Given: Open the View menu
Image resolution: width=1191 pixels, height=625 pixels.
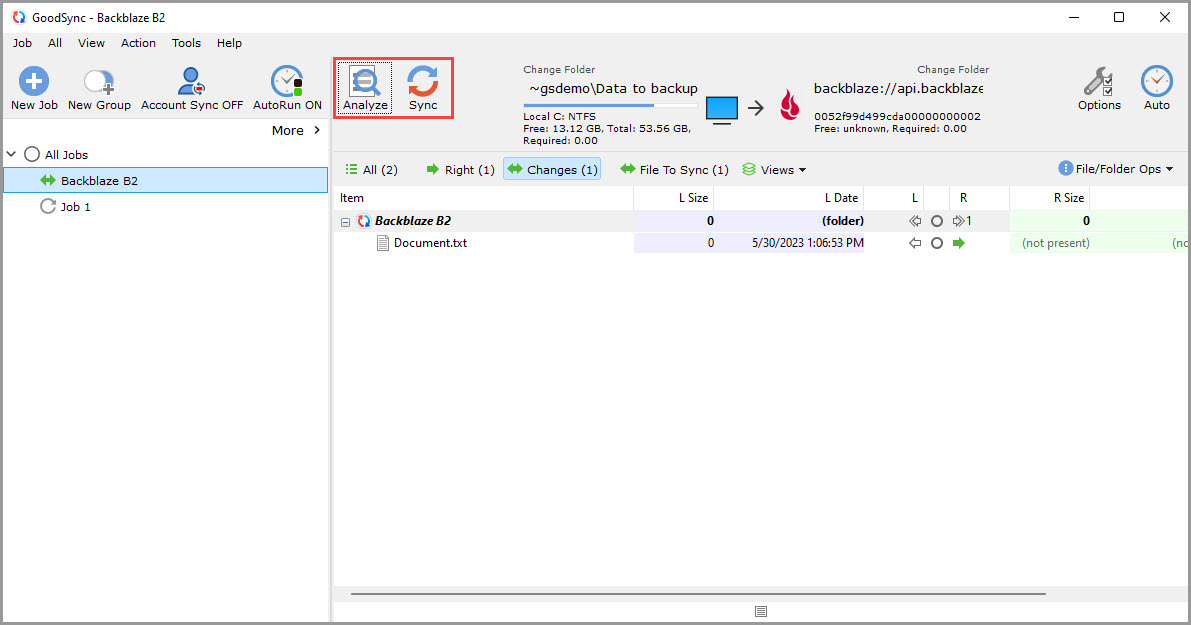Looking at the screenshot, I should tap(91, 43).
